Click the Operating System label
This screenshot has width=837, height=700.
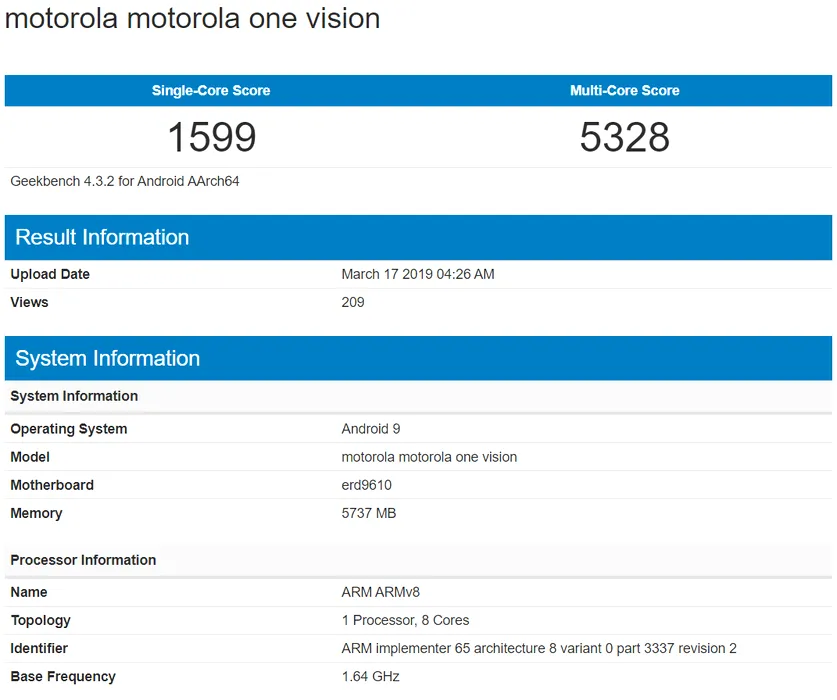pyautogui.click(x=69, y=429)
